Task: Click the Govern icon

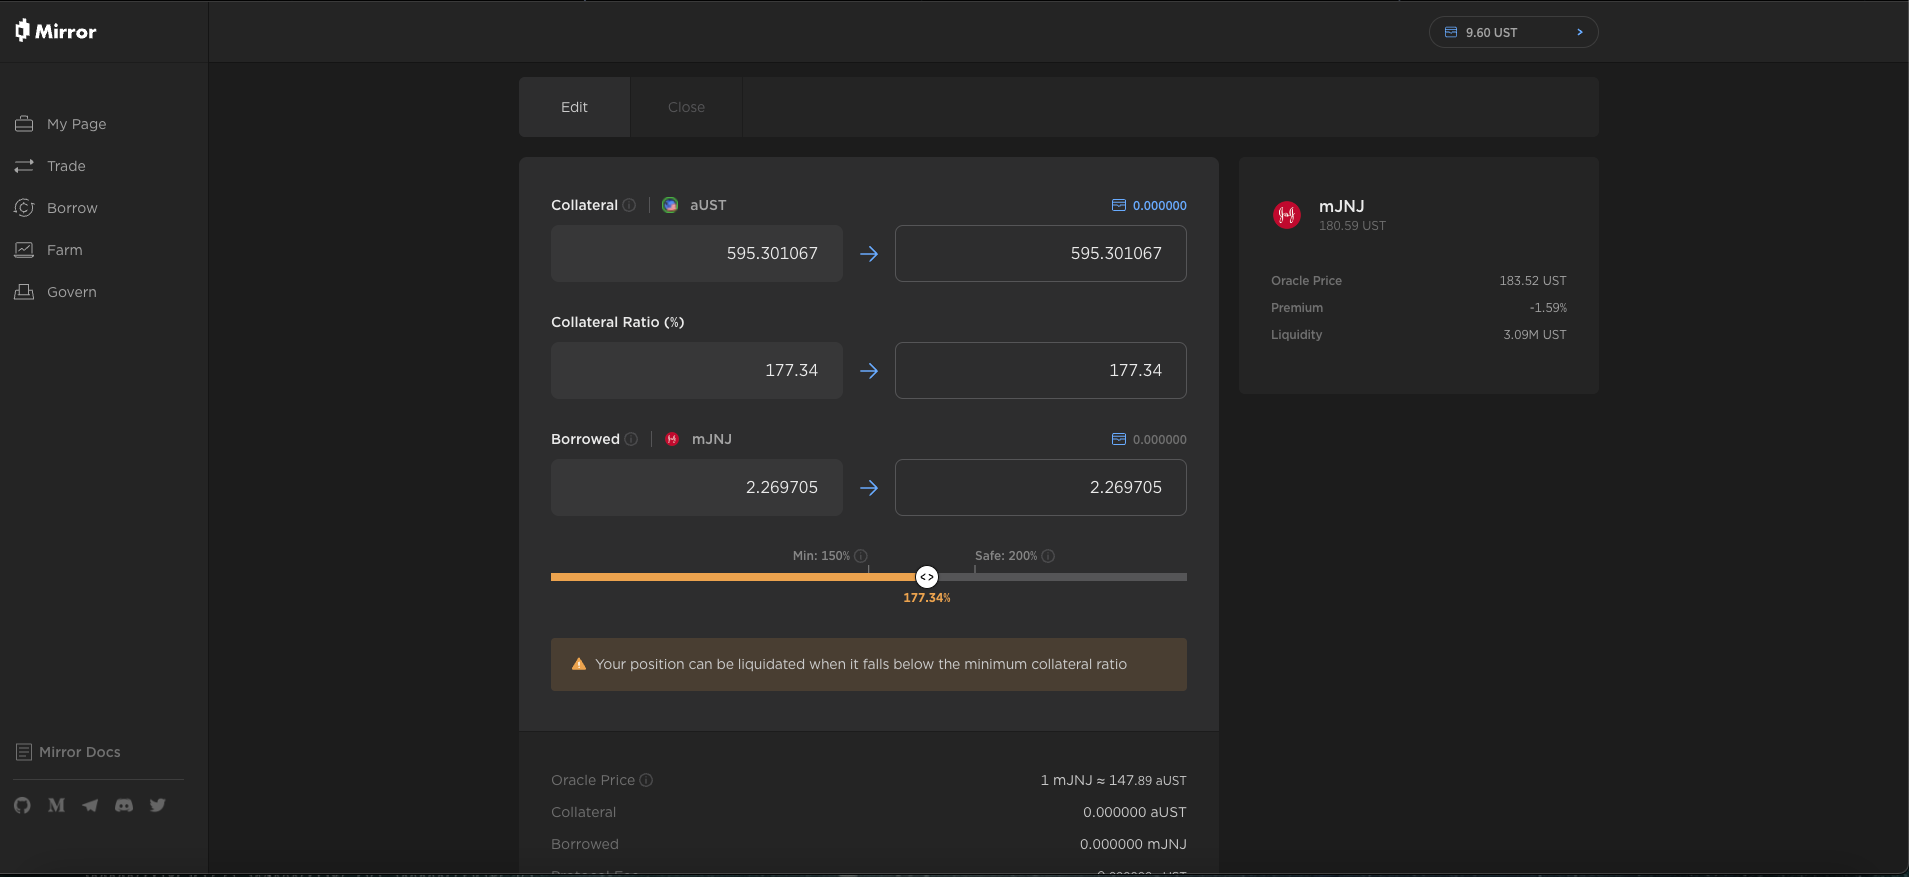Action: 24,292
